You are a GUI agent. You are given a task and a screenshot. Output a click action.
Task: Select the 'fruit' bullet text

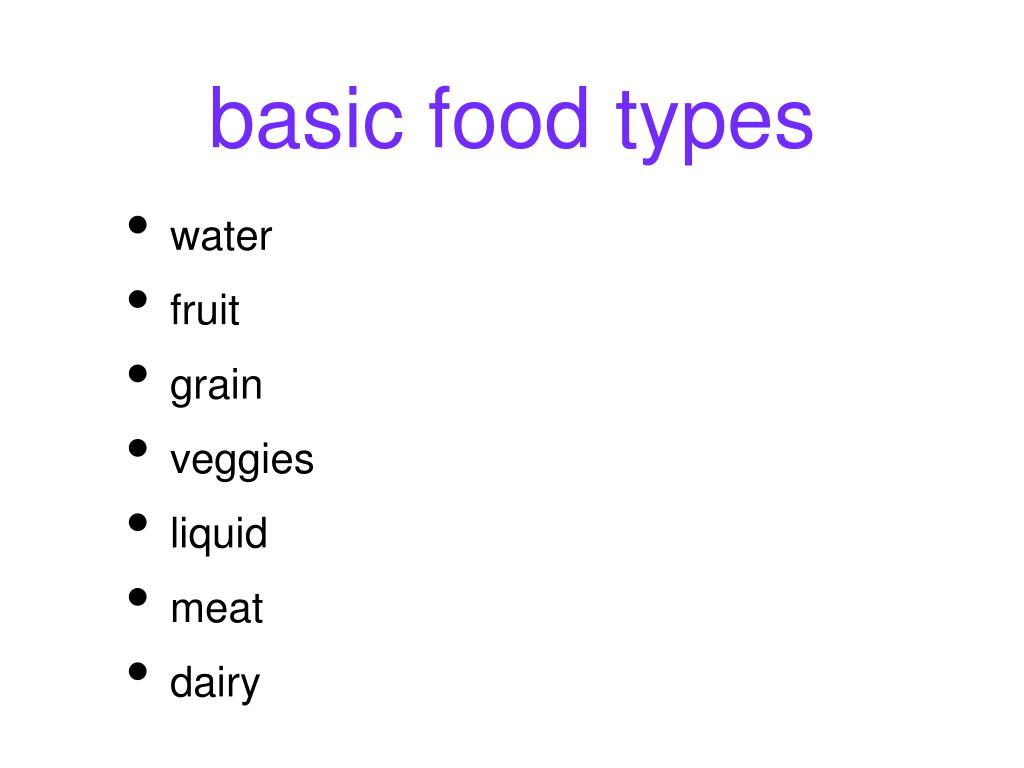204,309
